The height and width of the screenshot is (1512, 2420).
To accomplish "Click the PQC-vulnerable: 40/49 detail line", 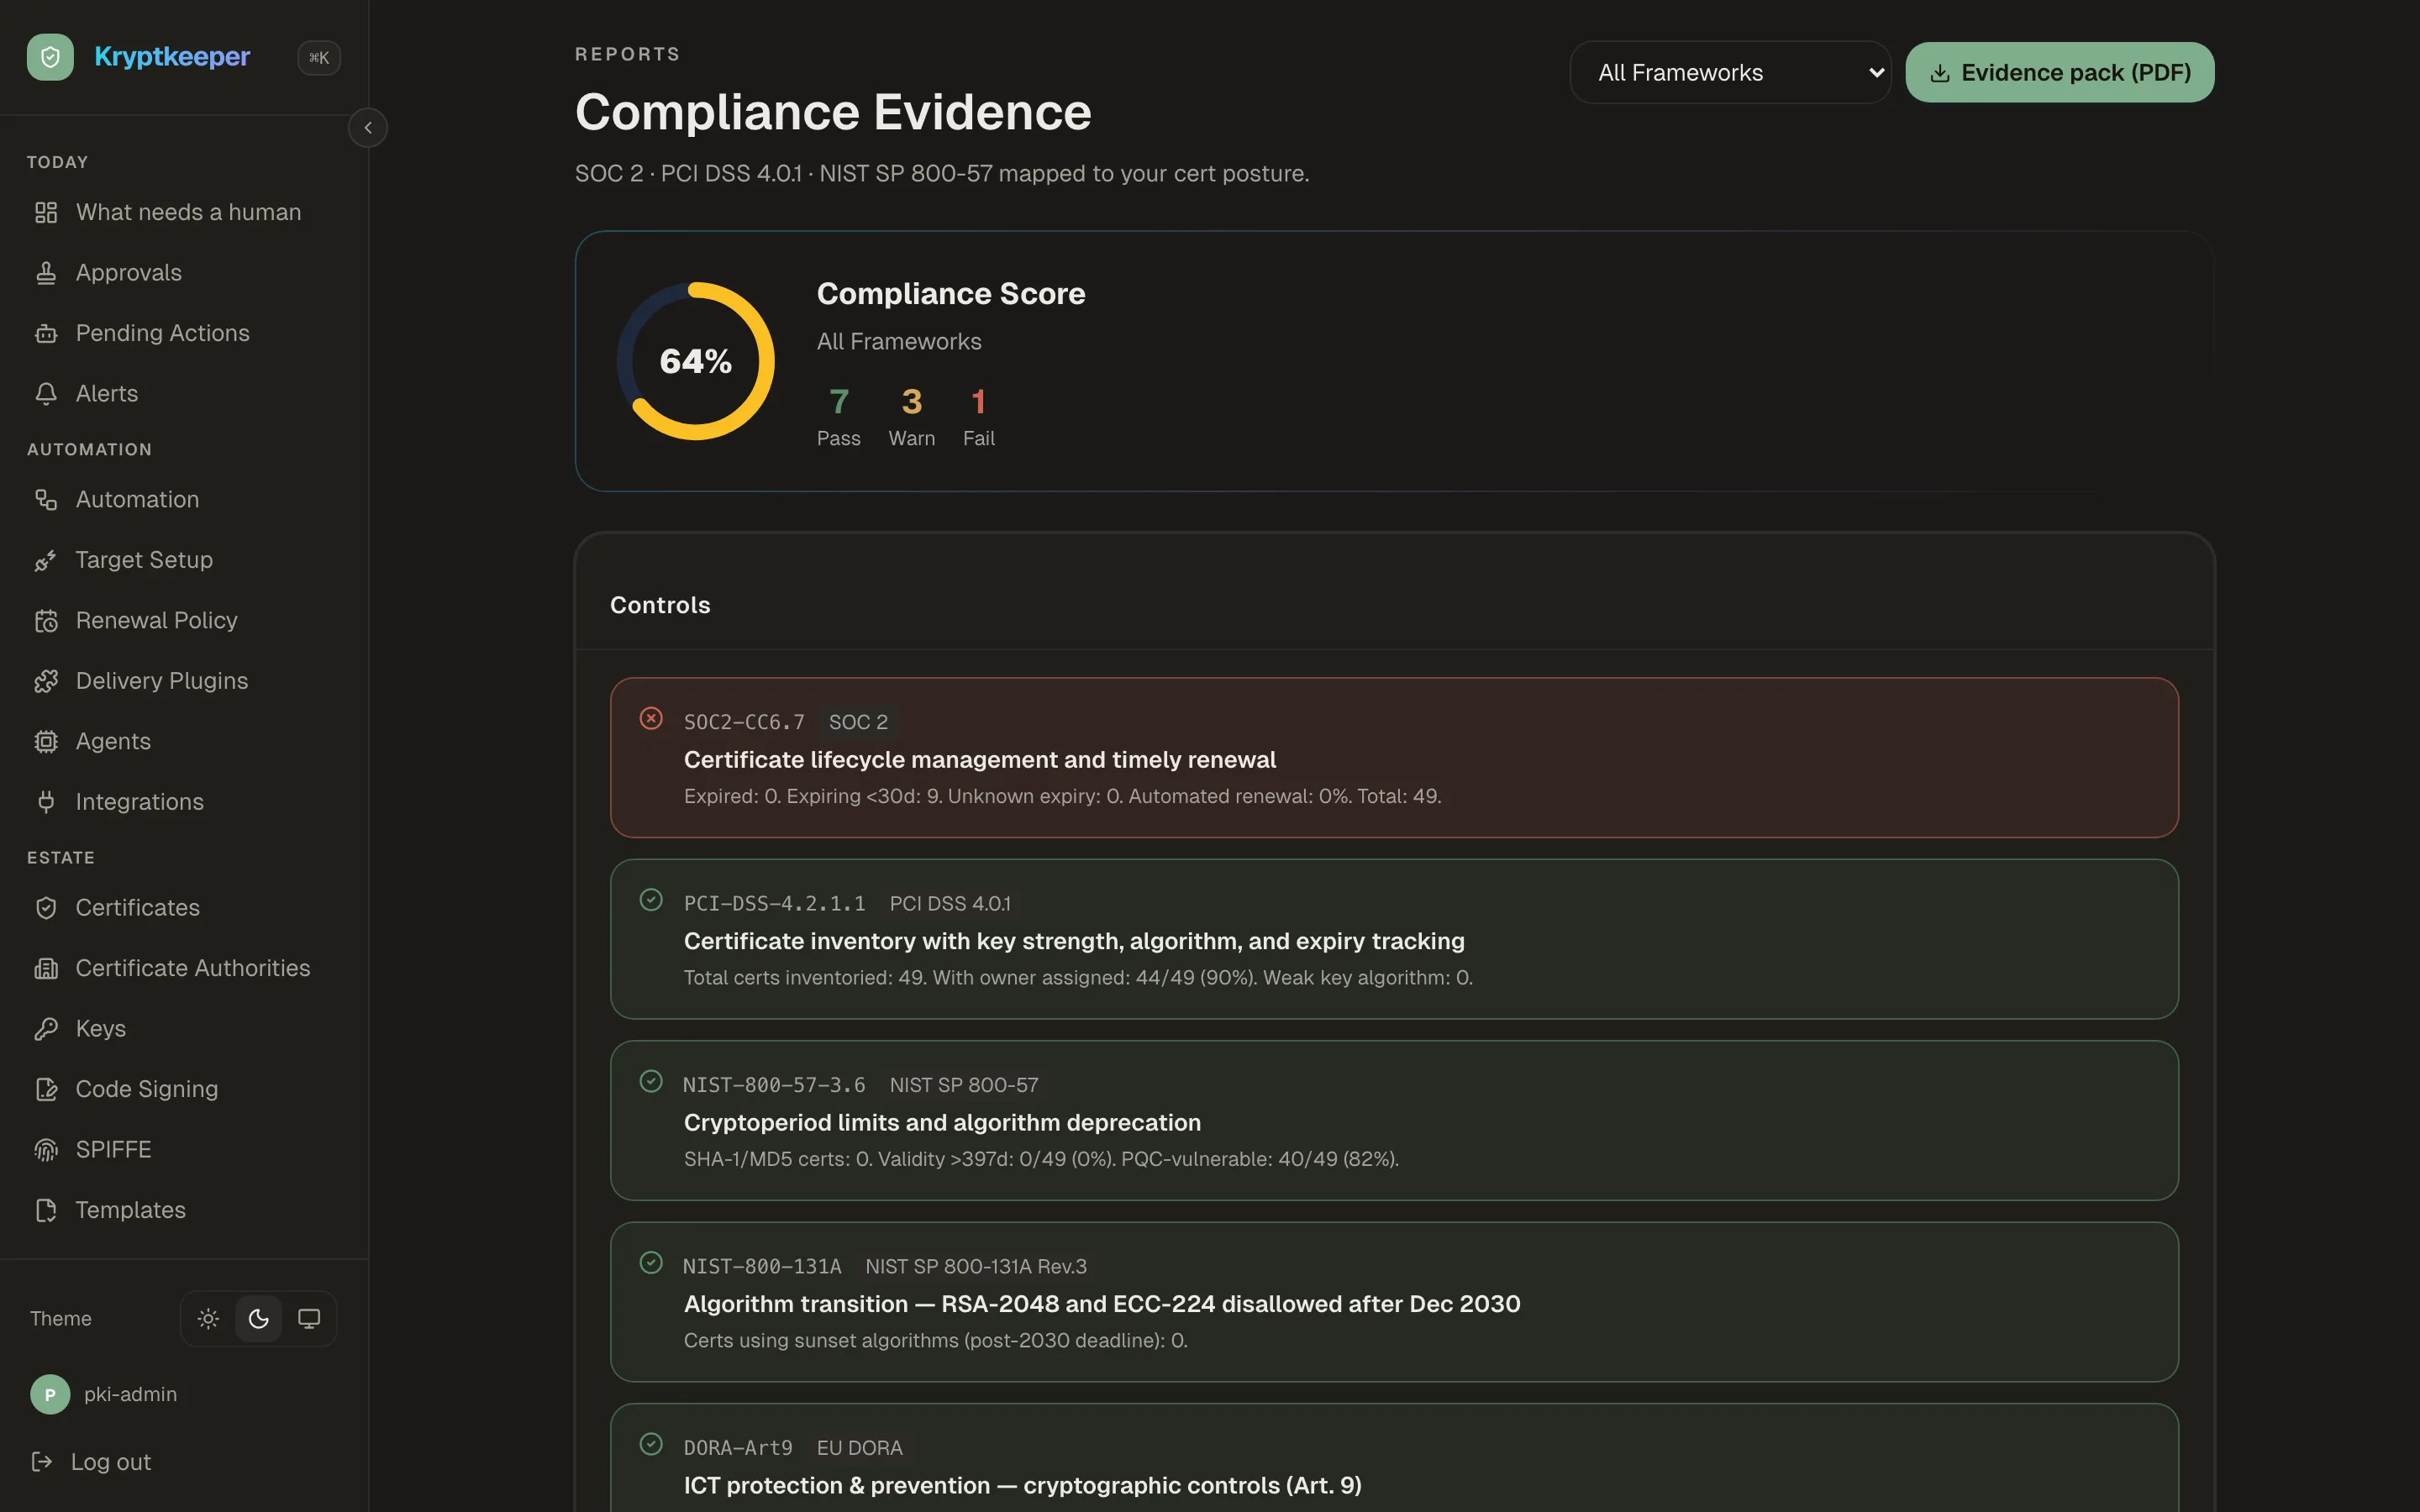I will point(1041,1159).
